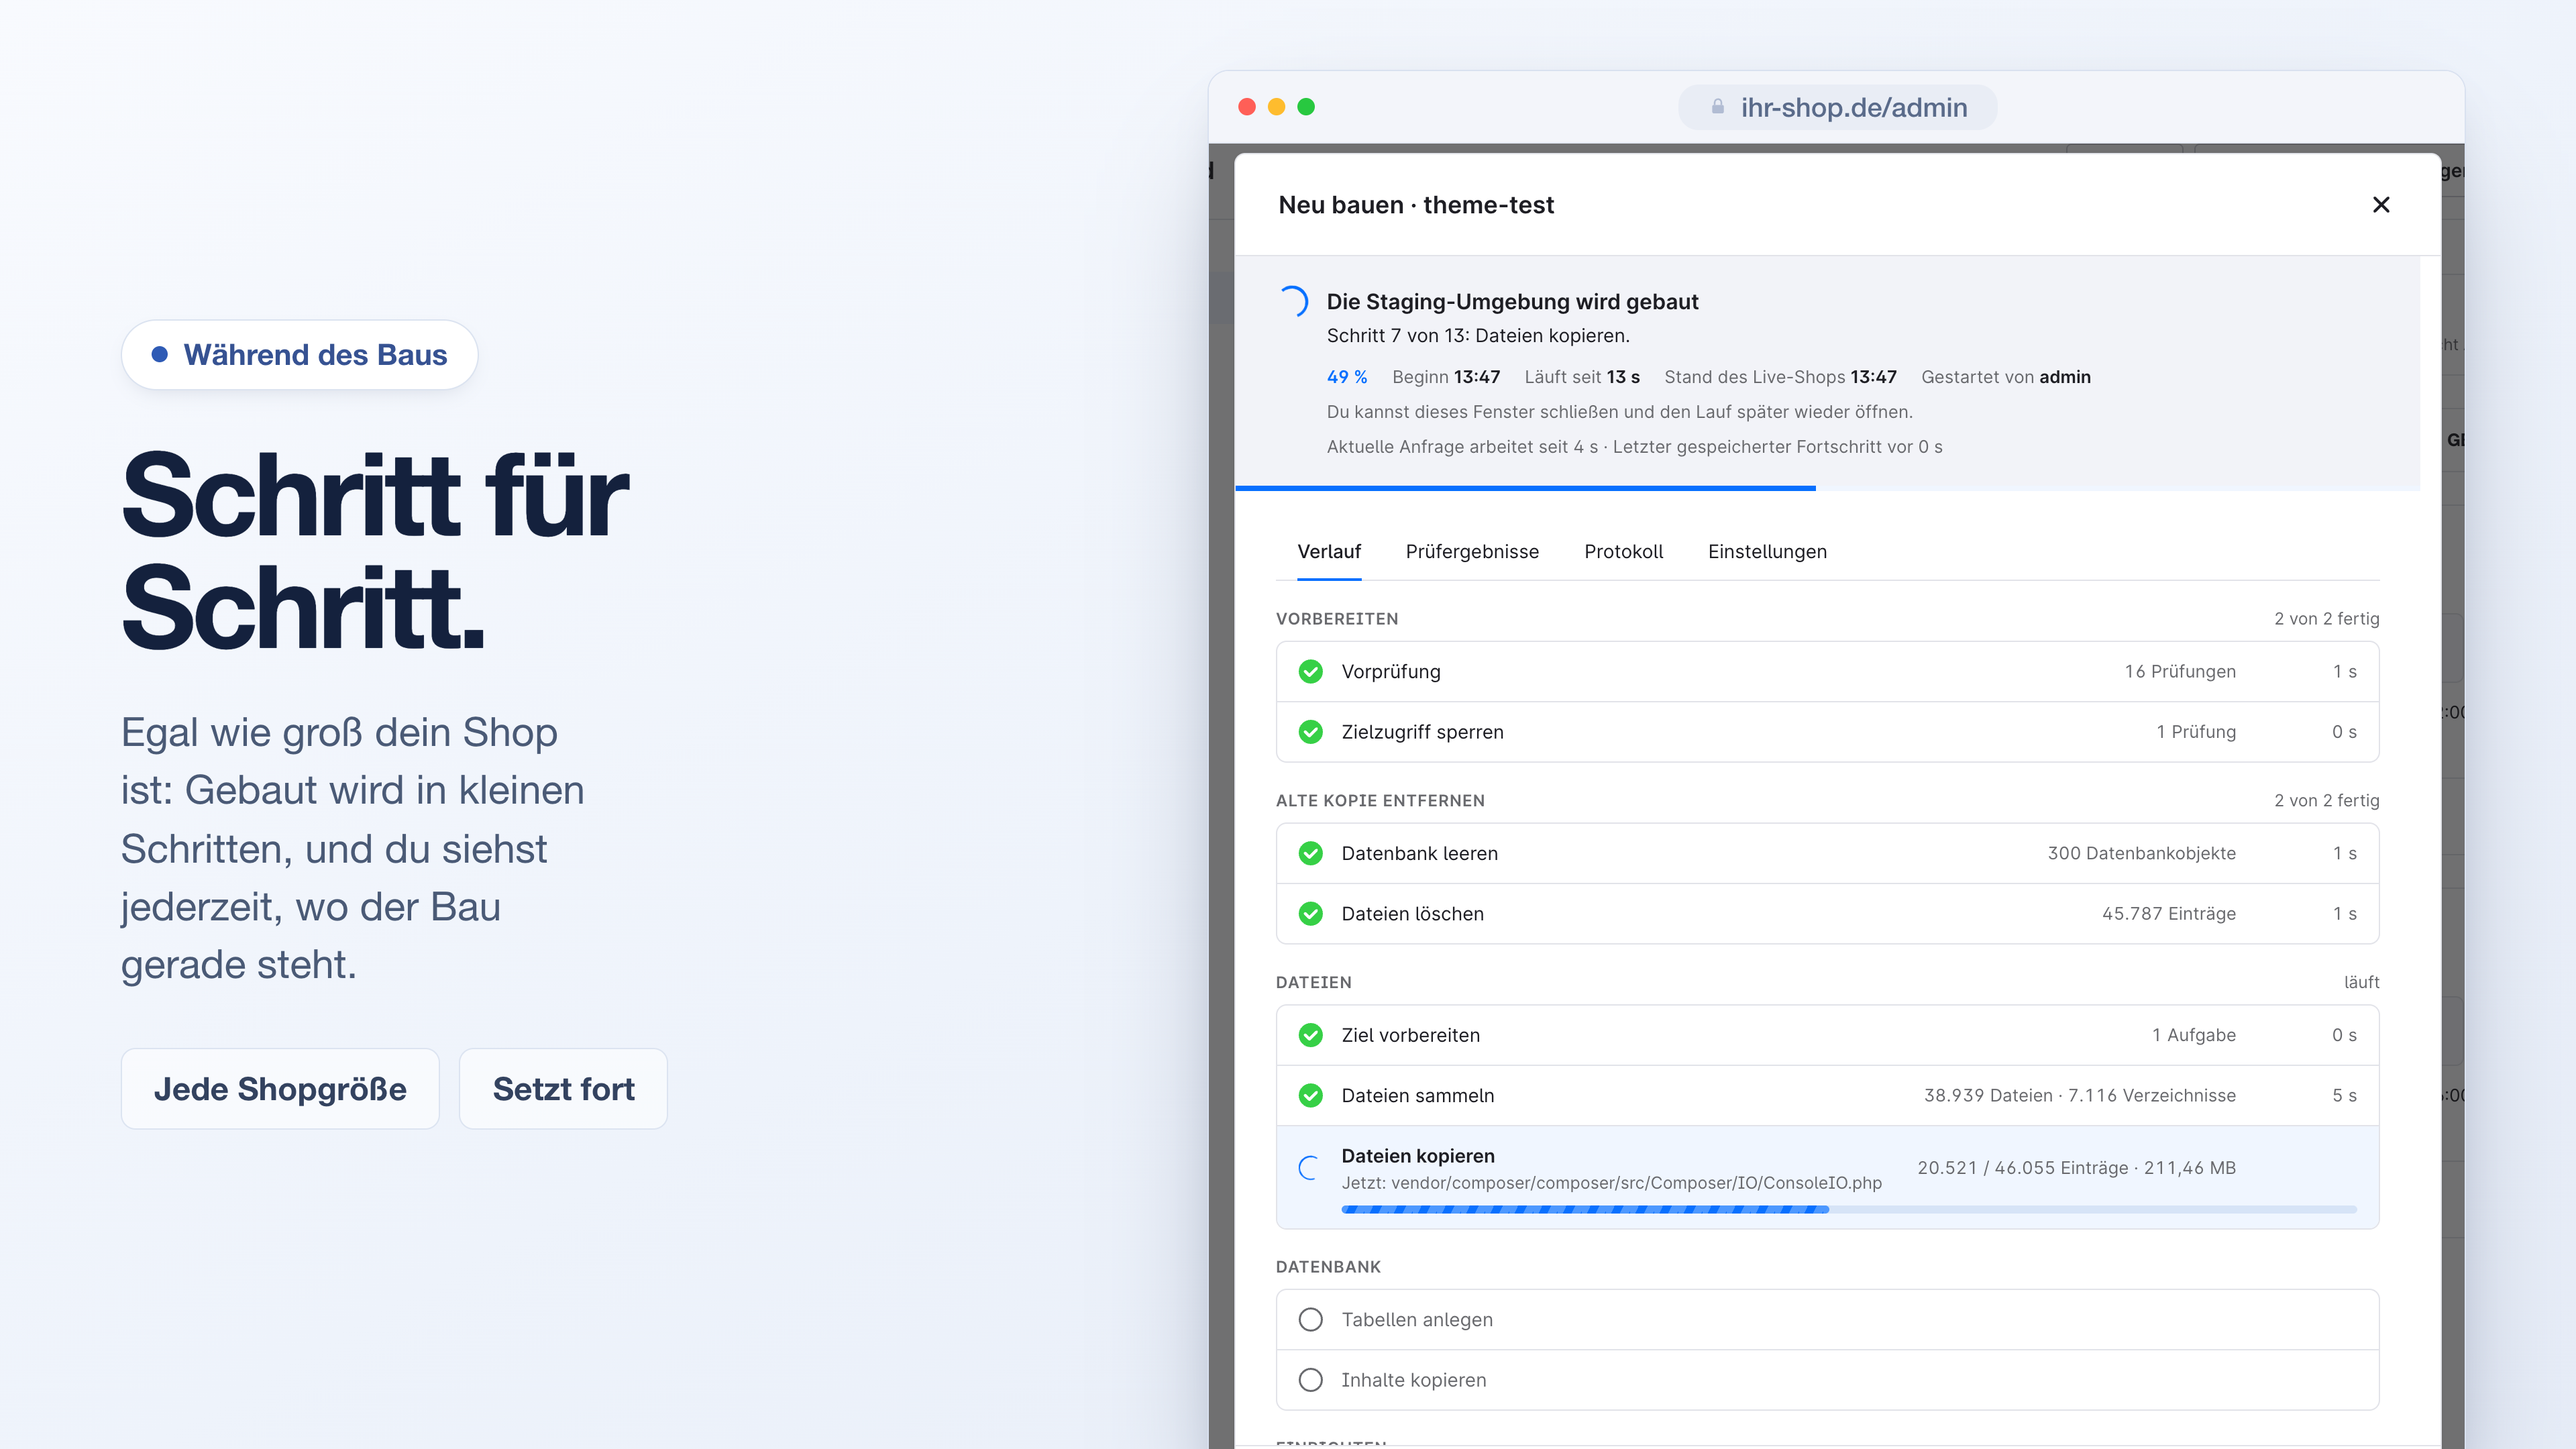2576x1449 pixels.
Task: Click the check icon beside Dateien löschen
Action: point(1310,914)
